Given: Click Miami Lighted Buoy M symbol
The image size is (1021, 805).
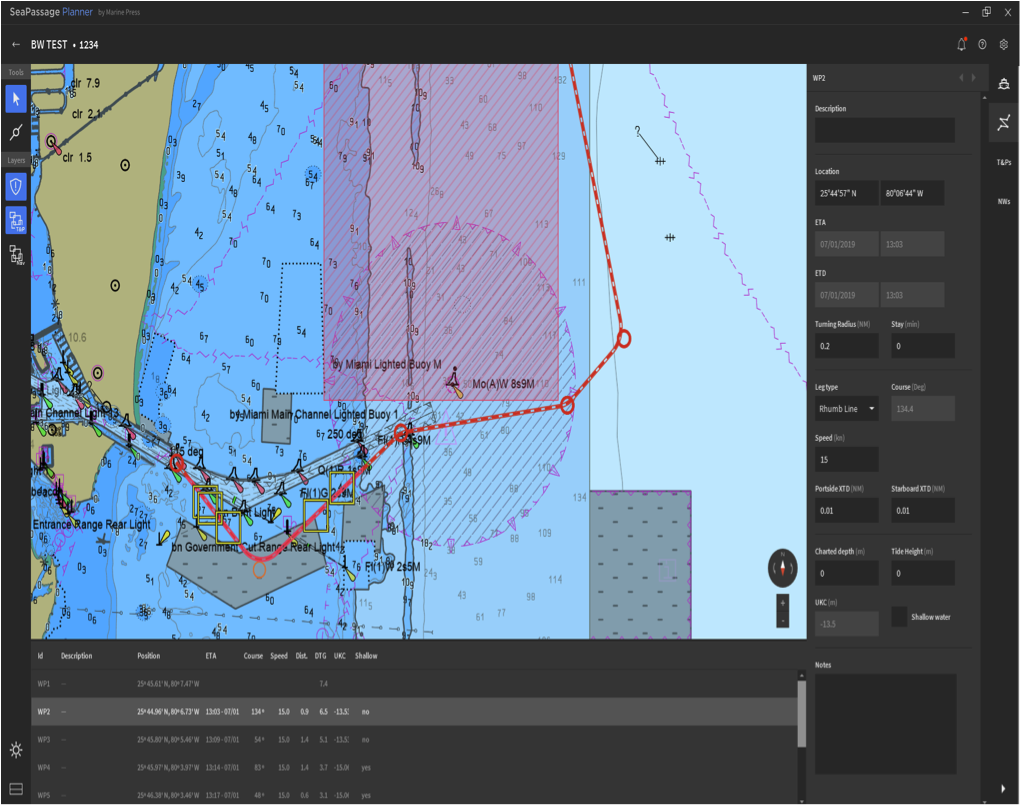Looking at the screenshot, I should click(455, 381).
